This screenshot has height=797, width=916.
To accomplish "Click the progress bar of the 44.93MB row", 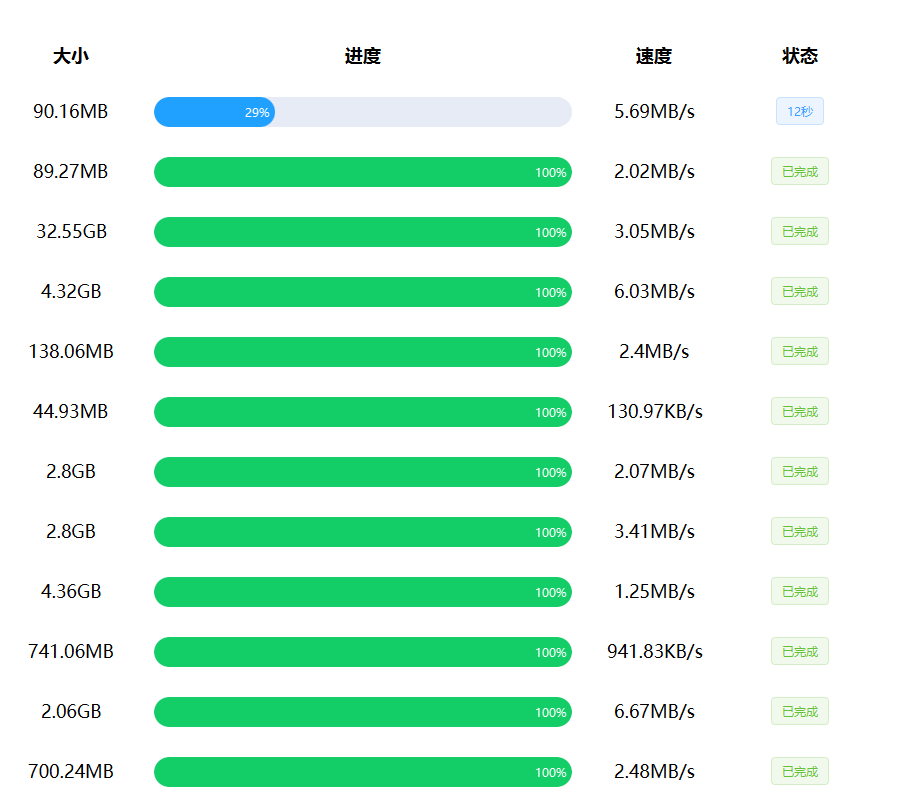I will (363, 412).
